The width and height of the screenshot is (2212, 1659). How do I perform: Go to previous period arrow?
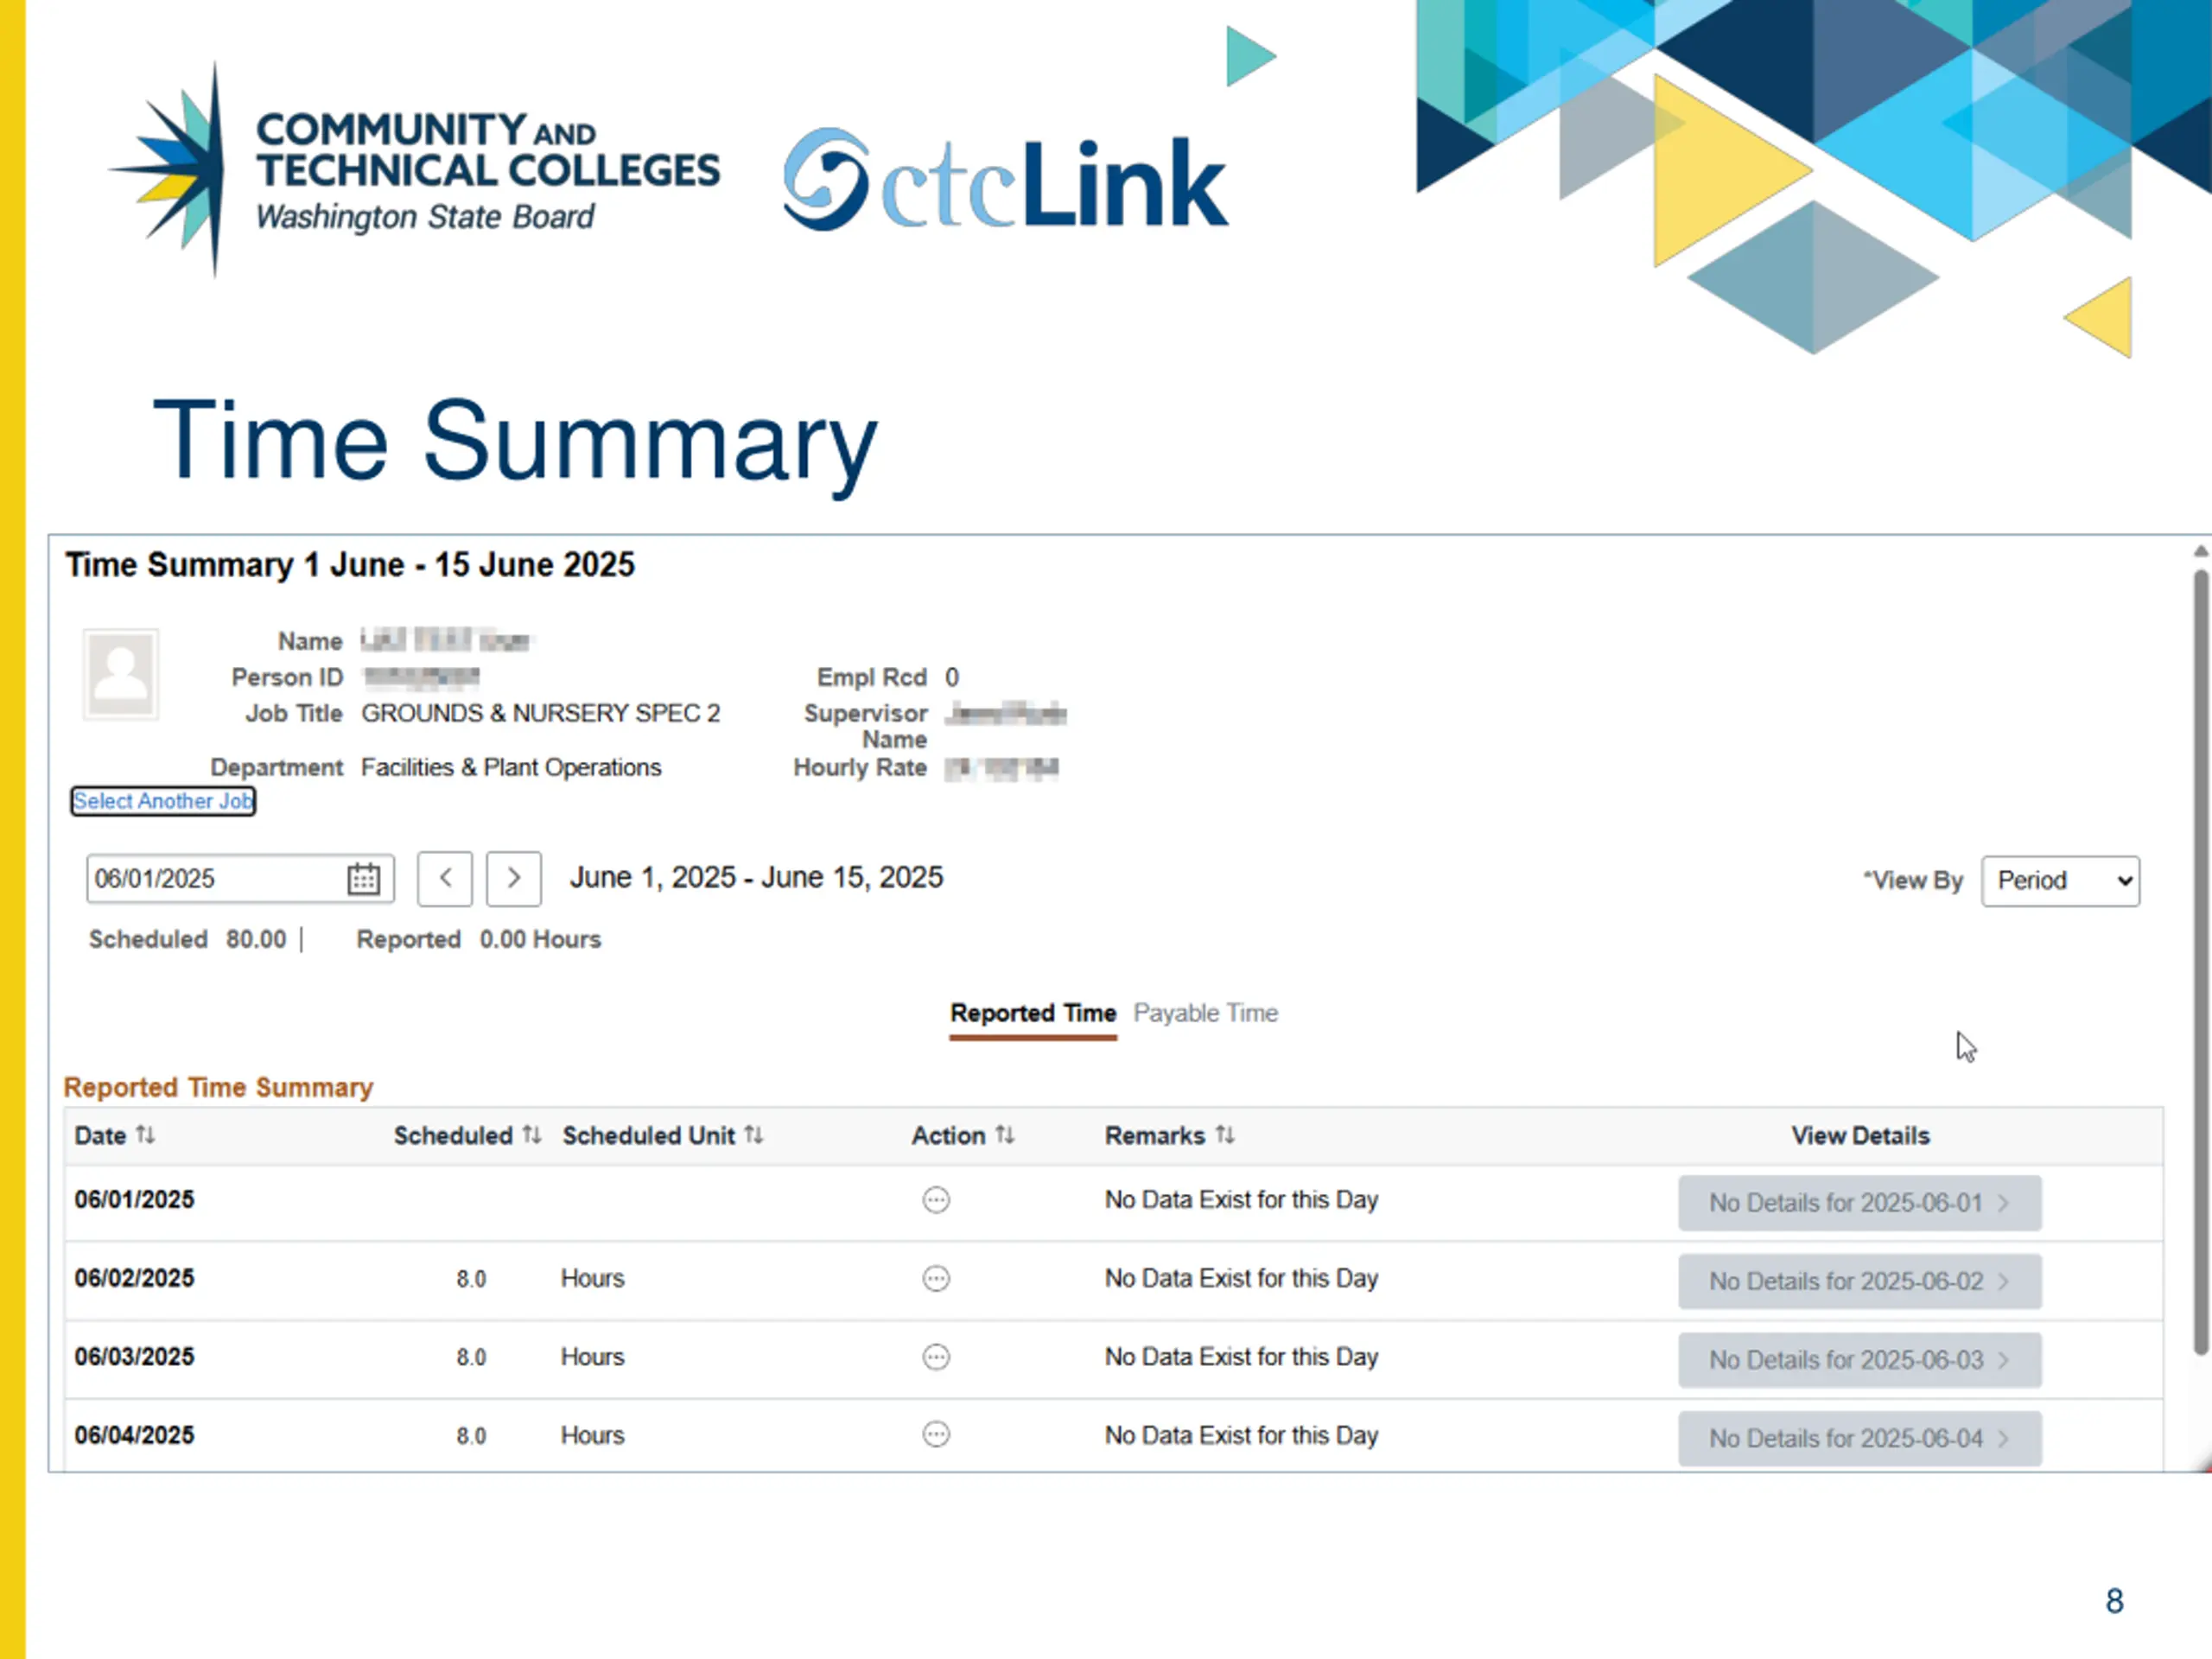(445, 879)
